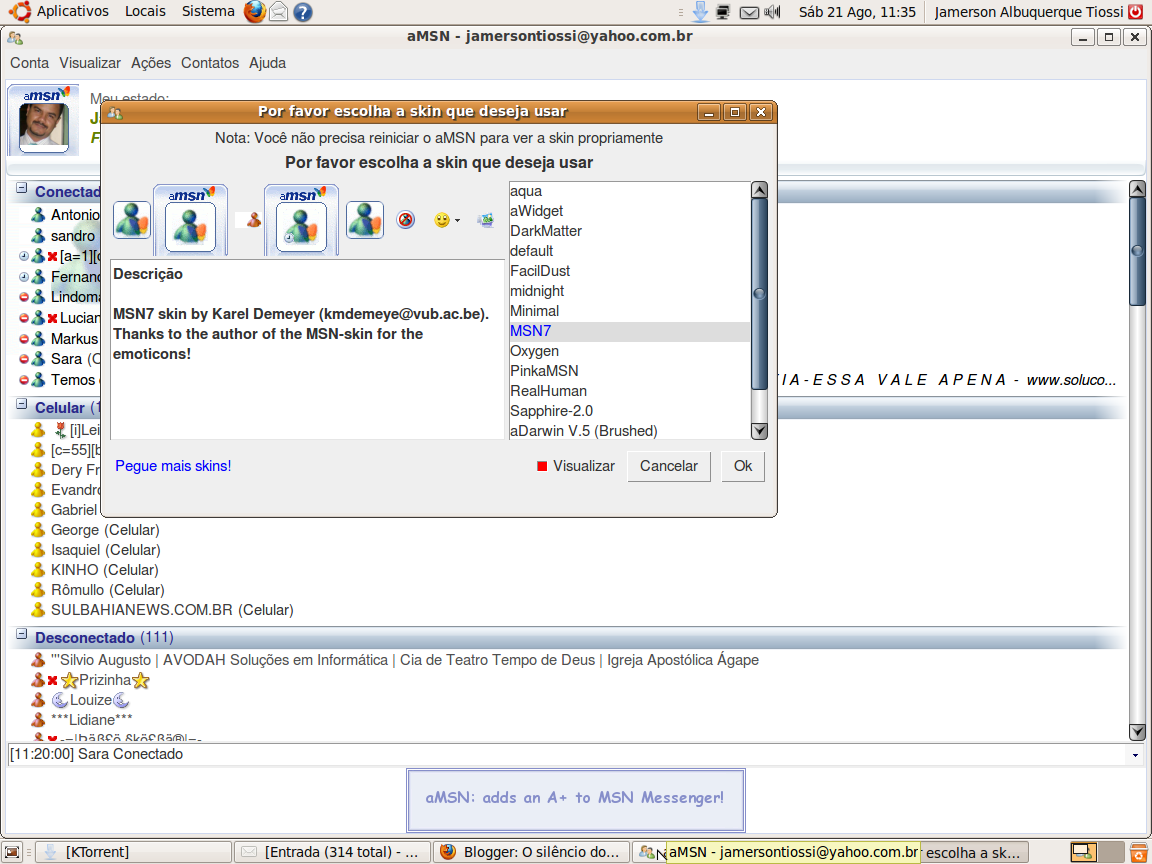Screen dimensions: 1152x864
Task: Collapse the Desconectado group
Action: click(x=21, y=637)
